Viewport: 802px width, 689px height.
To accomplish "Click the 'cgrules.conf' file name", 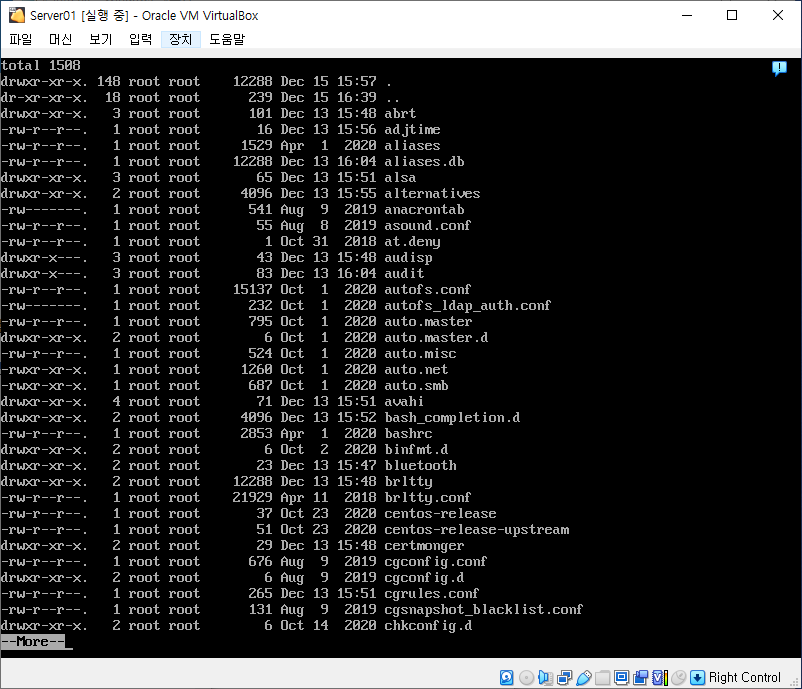I will [x=432, y=593].
